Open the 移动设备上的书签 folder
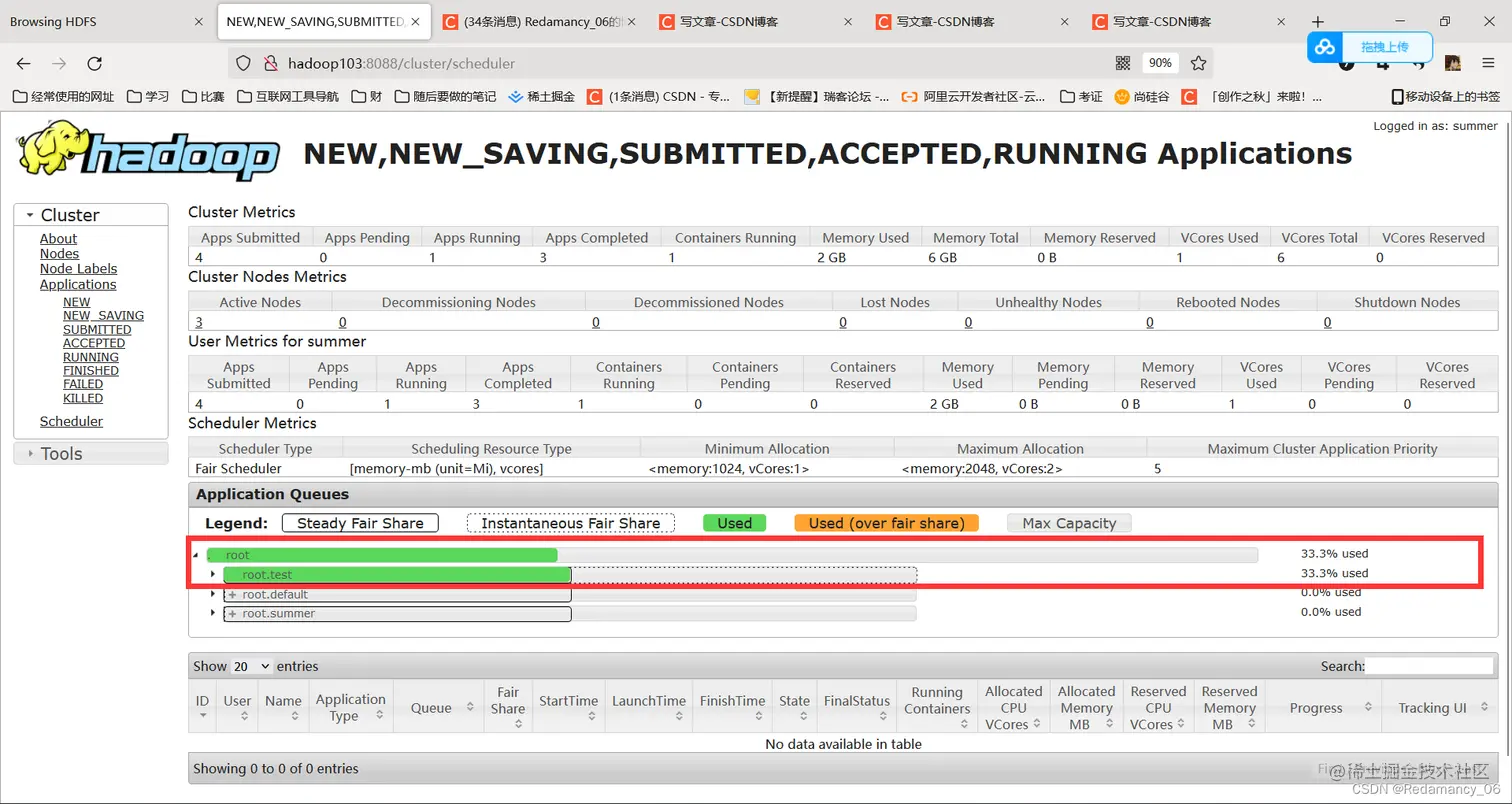The height and width of the screenshot is (804, 1512). click(1446, 97)
